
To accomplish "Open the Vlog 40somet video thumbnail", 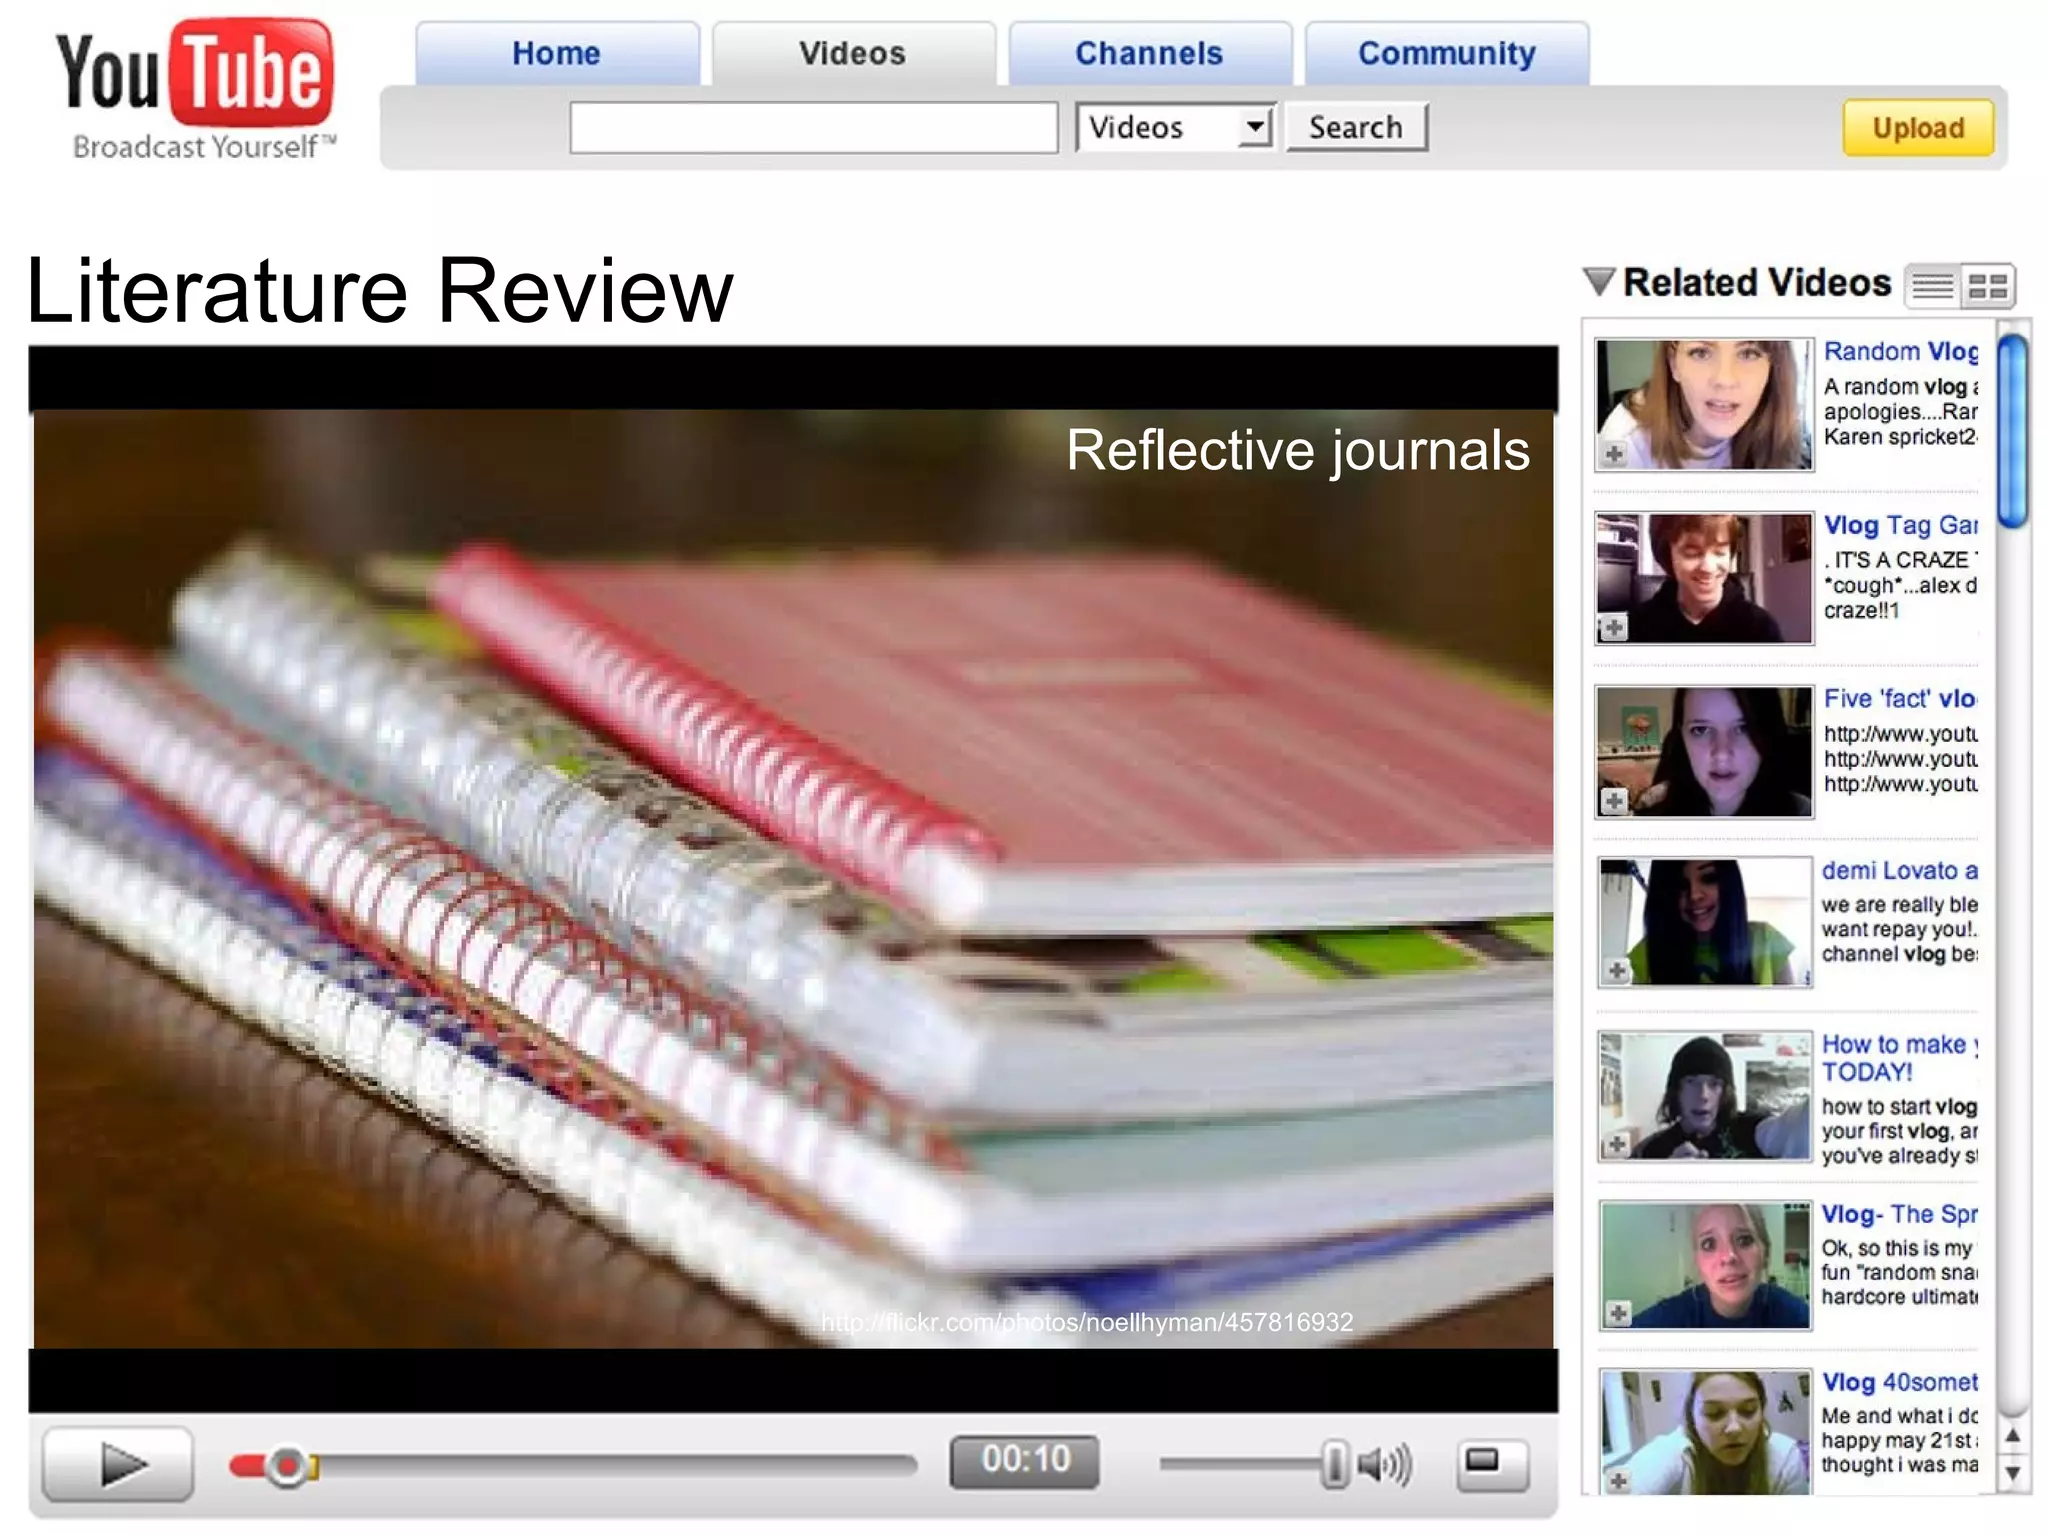I will (1705, 1432).
